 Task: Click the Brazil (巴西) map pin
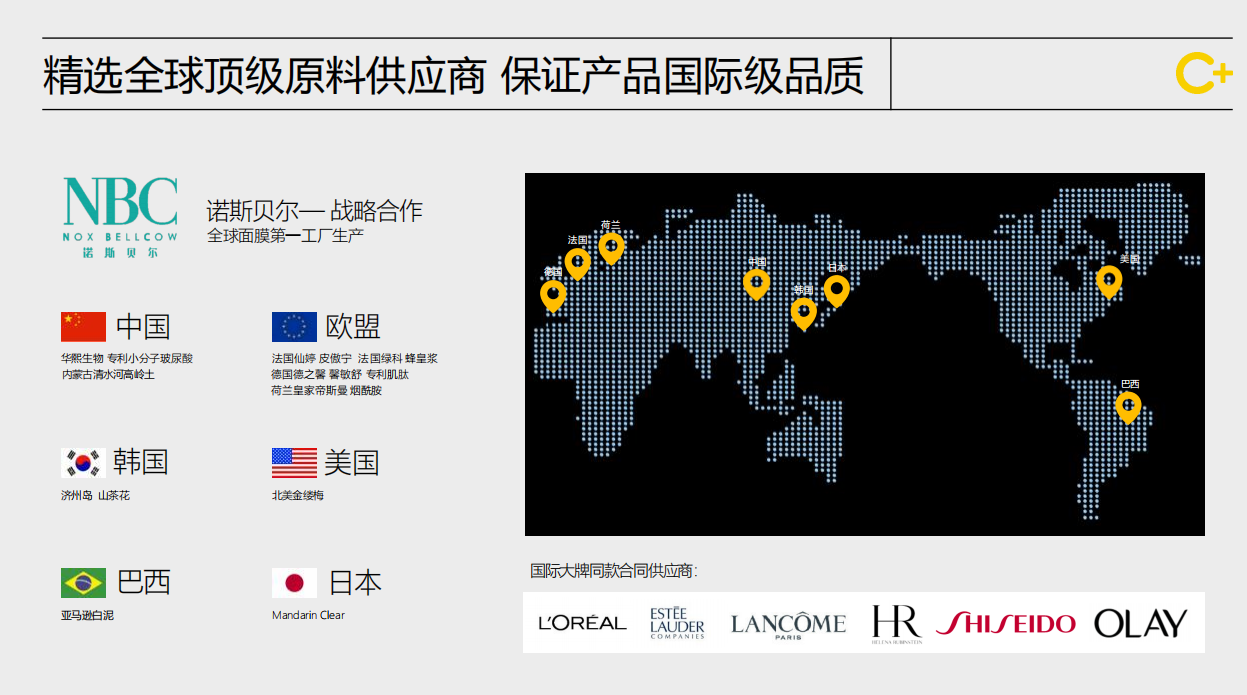click(1128, 406)
